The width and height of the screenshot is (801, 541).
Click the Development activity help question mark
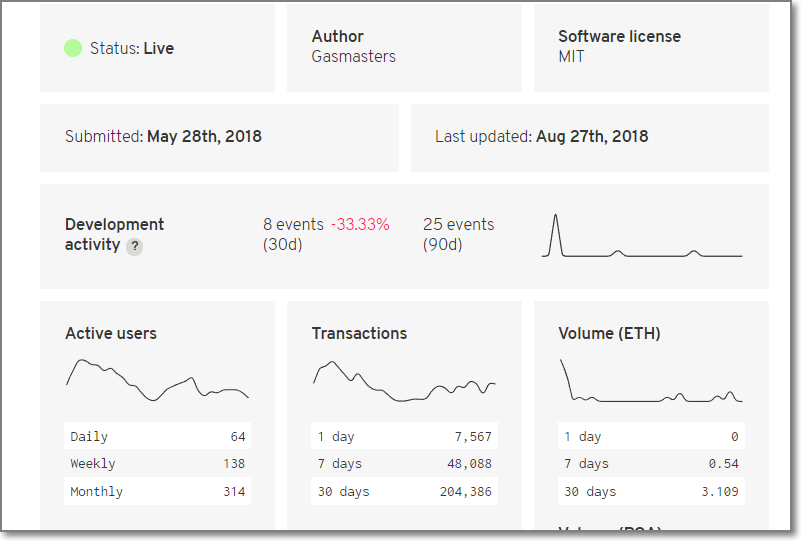click(x=134, y=246)
